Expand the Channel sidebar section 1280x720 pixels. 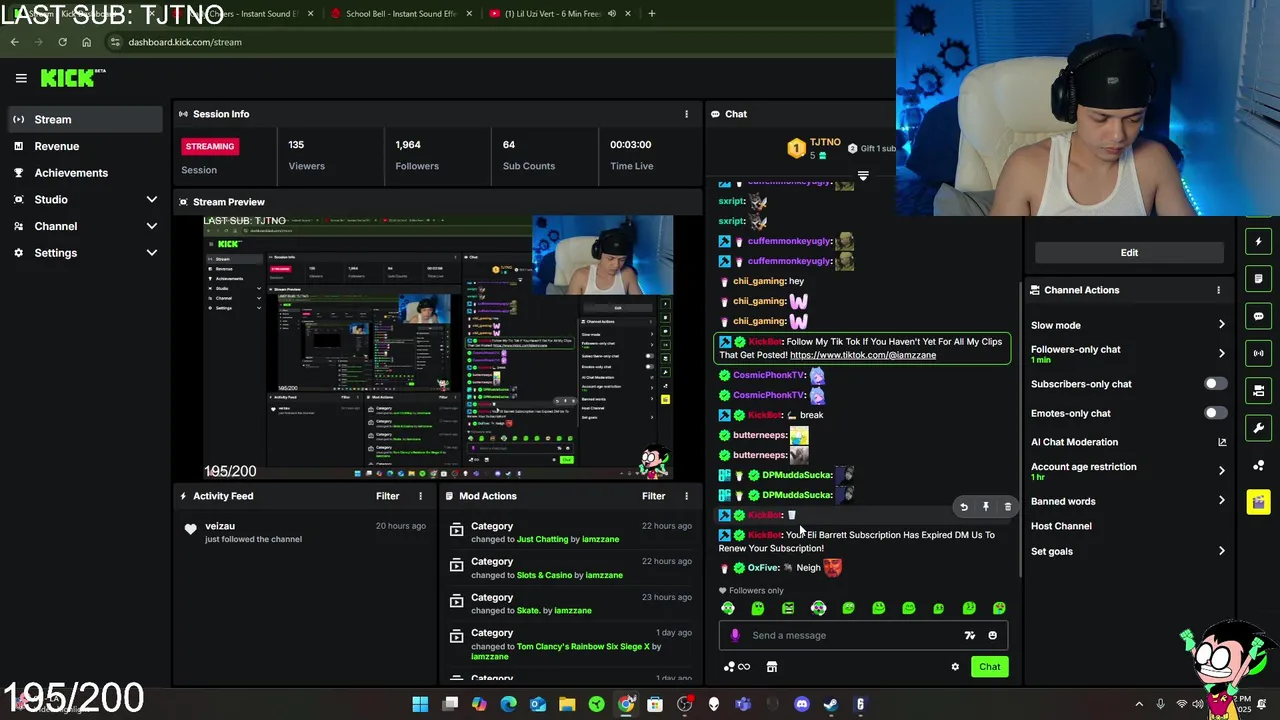pos(152,226)
